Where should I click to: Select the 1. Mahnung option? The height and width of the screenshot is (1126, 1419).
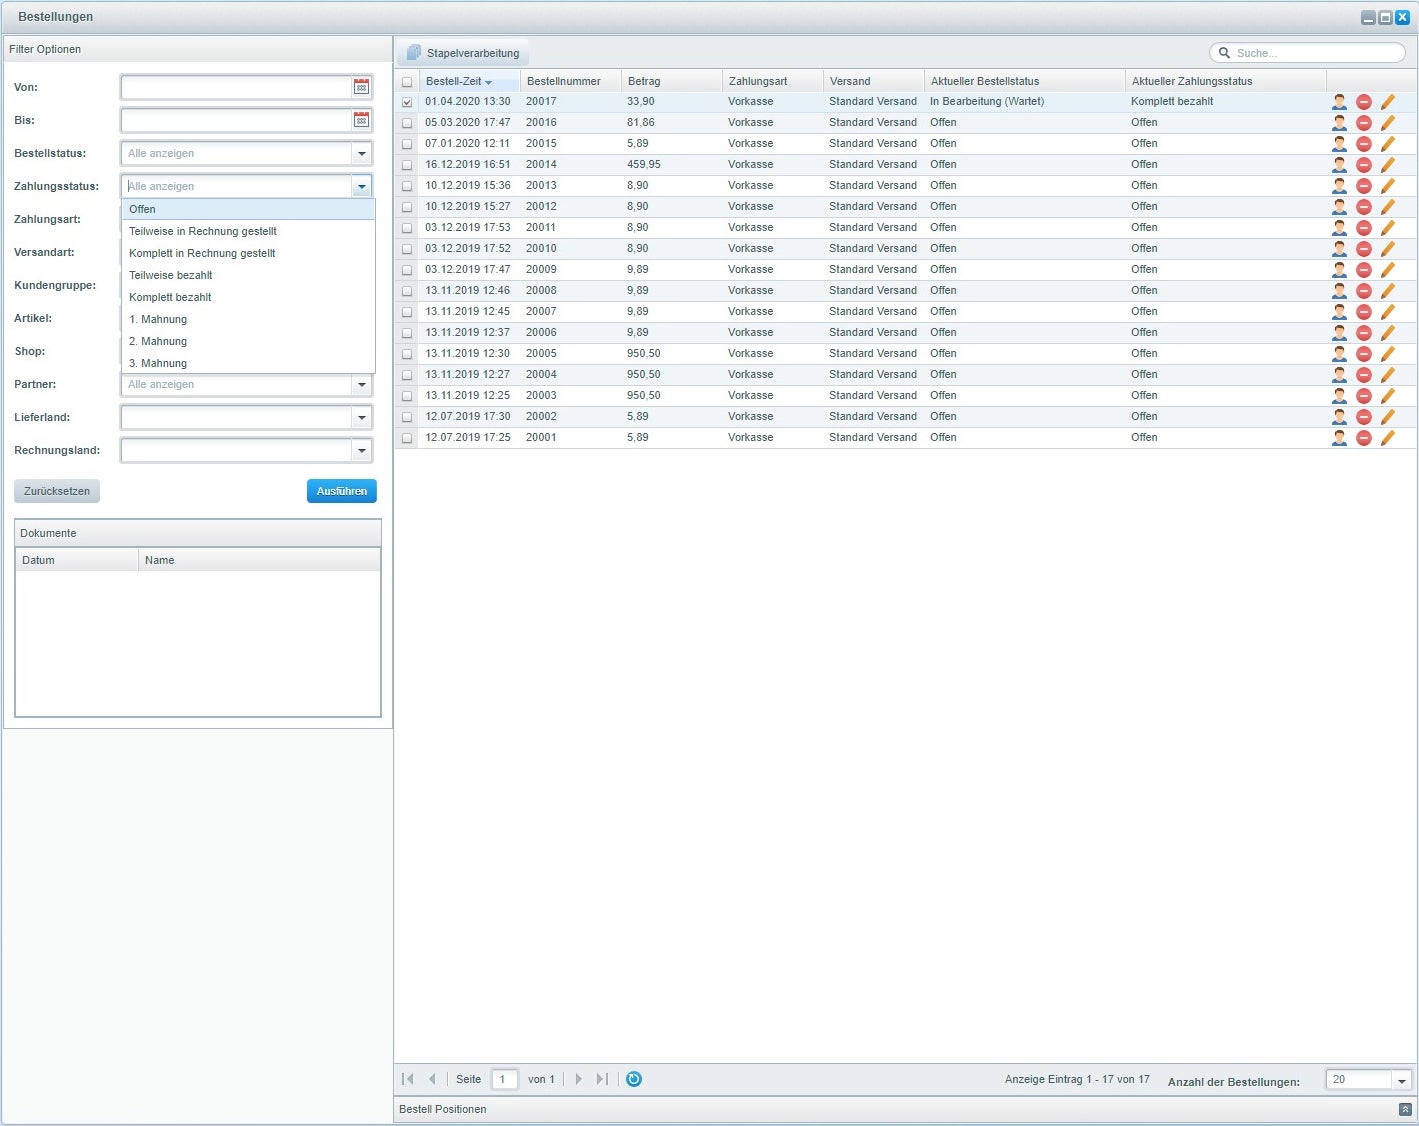(x=248, y=319)
